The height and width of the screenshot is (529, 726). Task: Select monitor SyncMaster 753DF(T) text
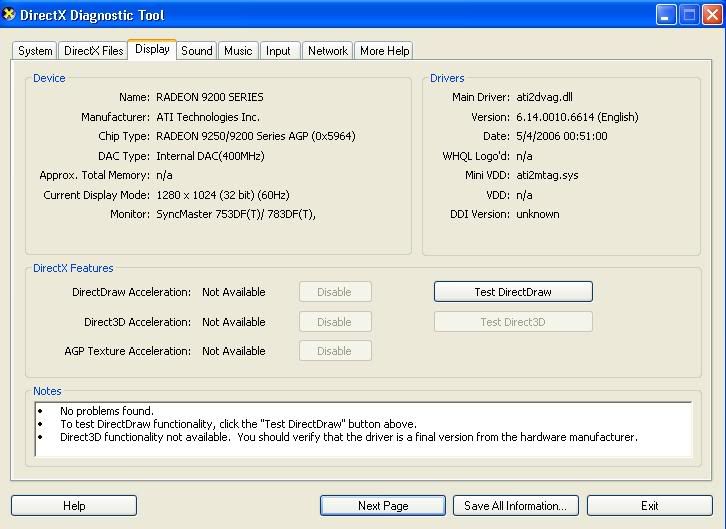(236, 214)
